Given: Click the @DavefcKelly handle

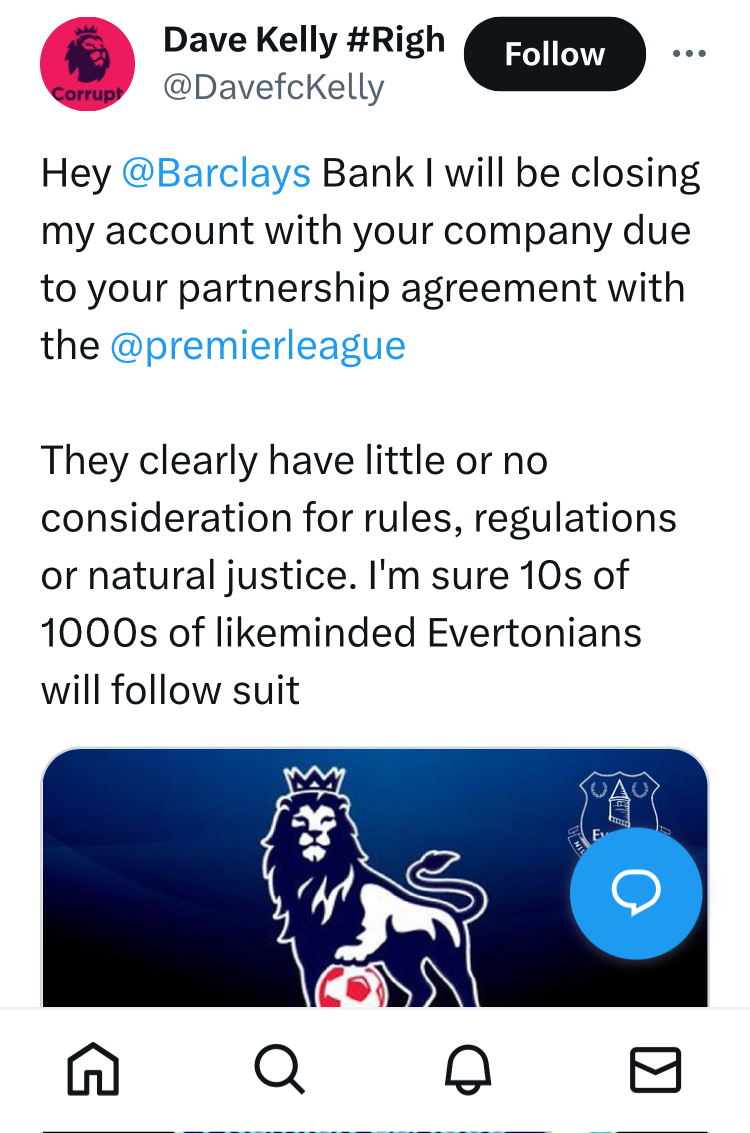Looking at the screenshot, I should pyautogui.click(x=274, y=88).
